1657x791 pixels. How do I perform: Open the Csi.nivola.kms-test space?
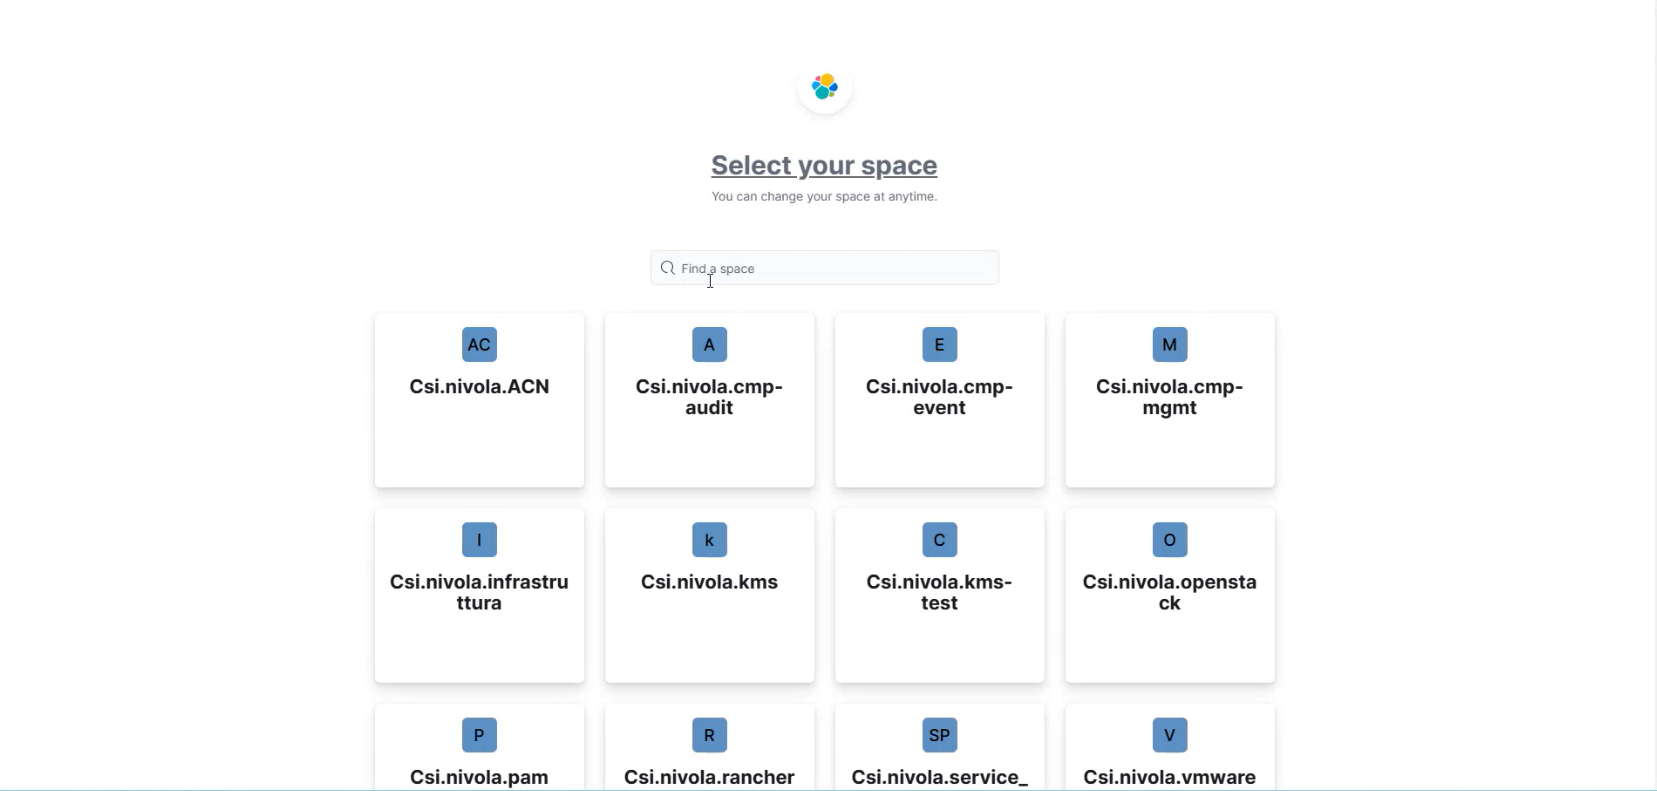tap(939, 595)
